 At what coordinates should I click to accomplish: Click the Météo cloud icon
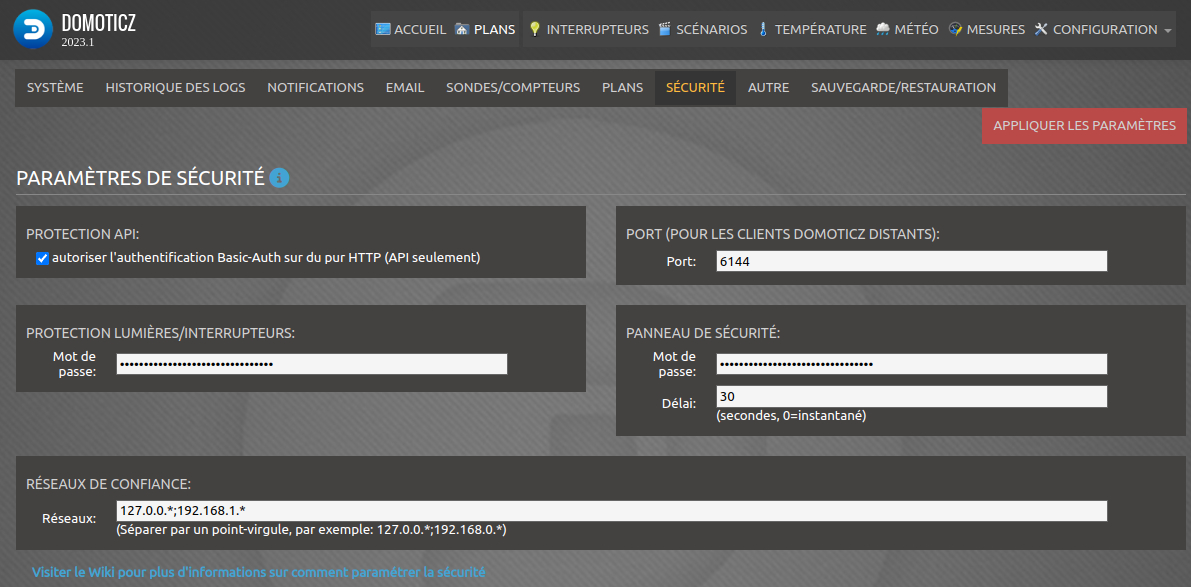tap(883, 29)
